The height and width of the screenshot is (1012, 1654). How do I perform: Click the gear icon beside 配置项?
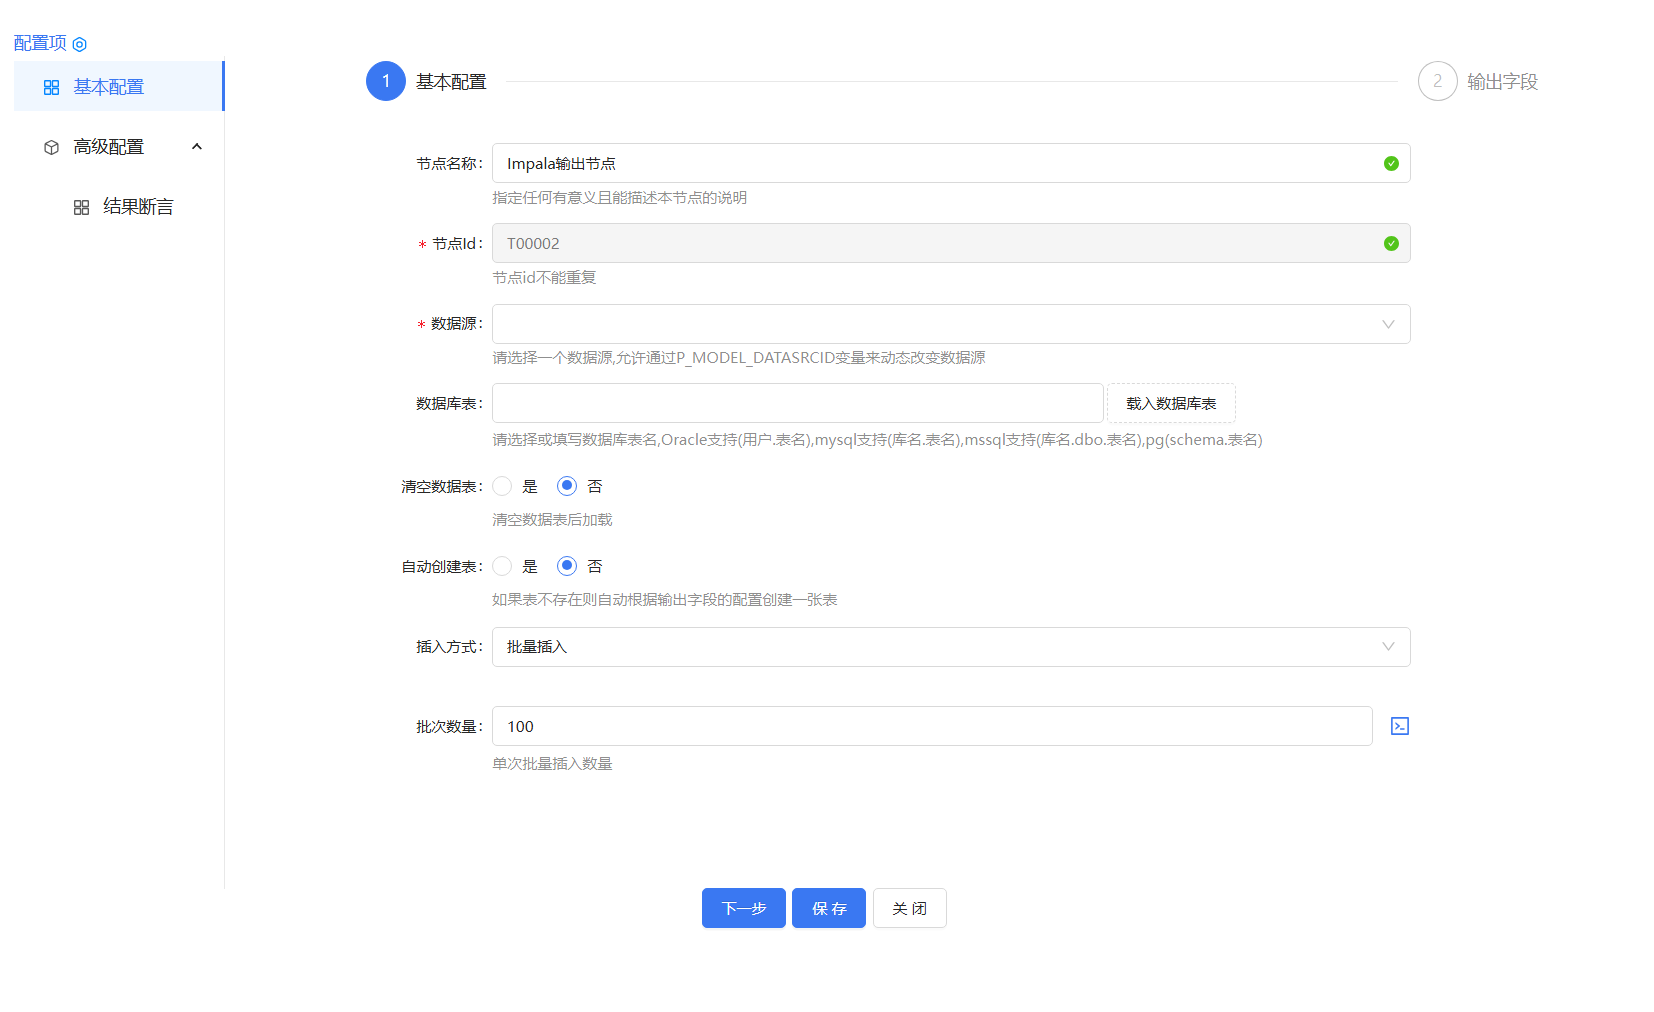pyautogui.click(x=79, y=43)
